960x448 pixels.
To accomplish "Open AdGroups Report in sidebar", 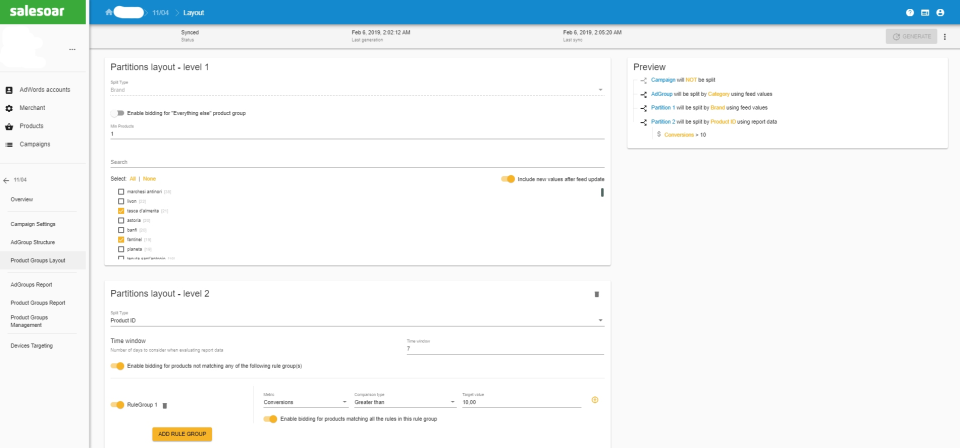I will click(31, 285).
